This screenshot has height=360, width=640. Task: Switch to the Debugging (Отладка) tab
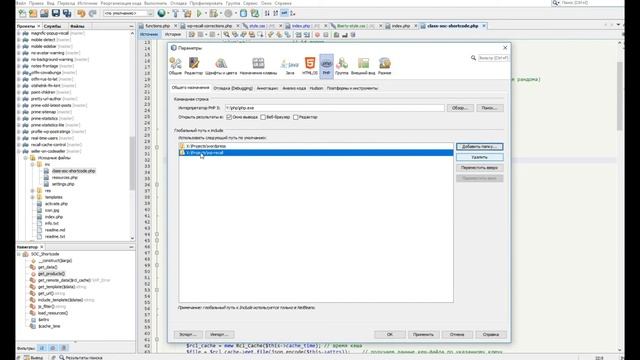(x=233, y=88)
